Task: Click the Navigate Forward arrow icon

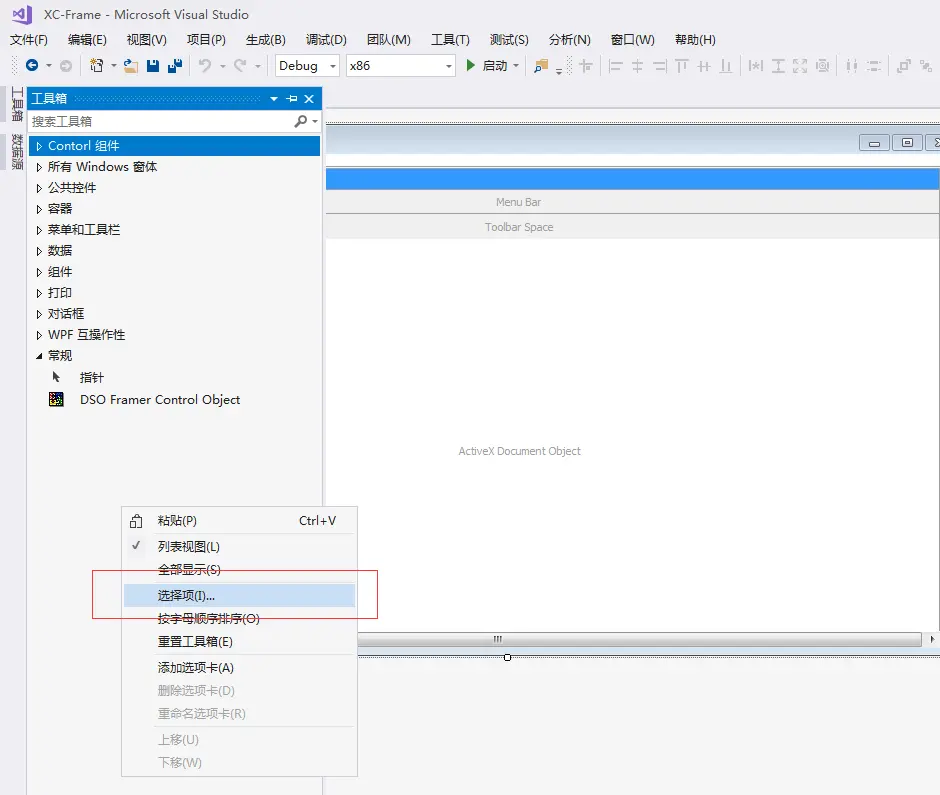Action: tap(66, 65)
